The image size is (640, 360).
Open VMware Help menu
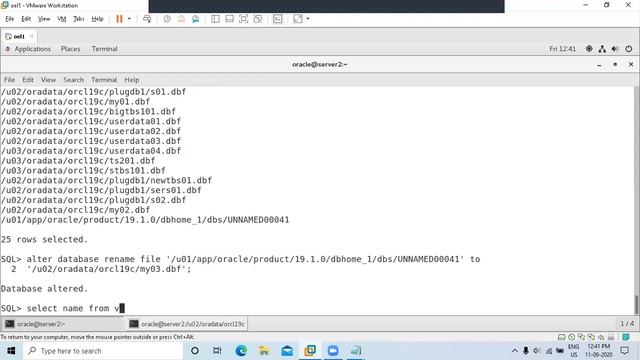click(x=97, y=19)
